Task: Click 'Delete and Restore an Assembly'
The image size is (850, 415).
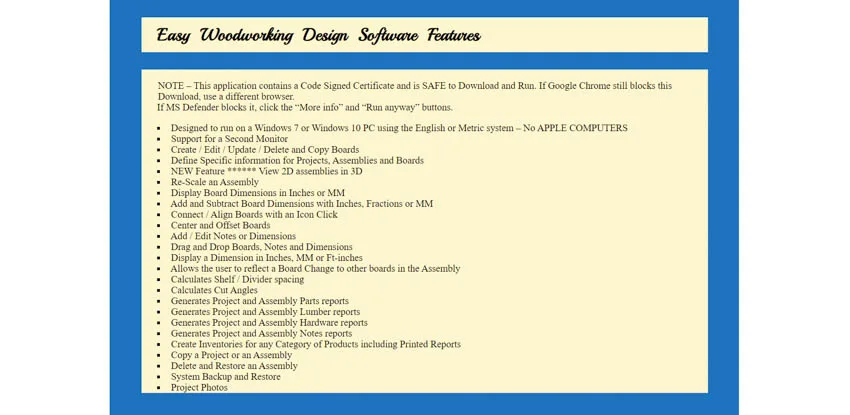Action: 234,366
